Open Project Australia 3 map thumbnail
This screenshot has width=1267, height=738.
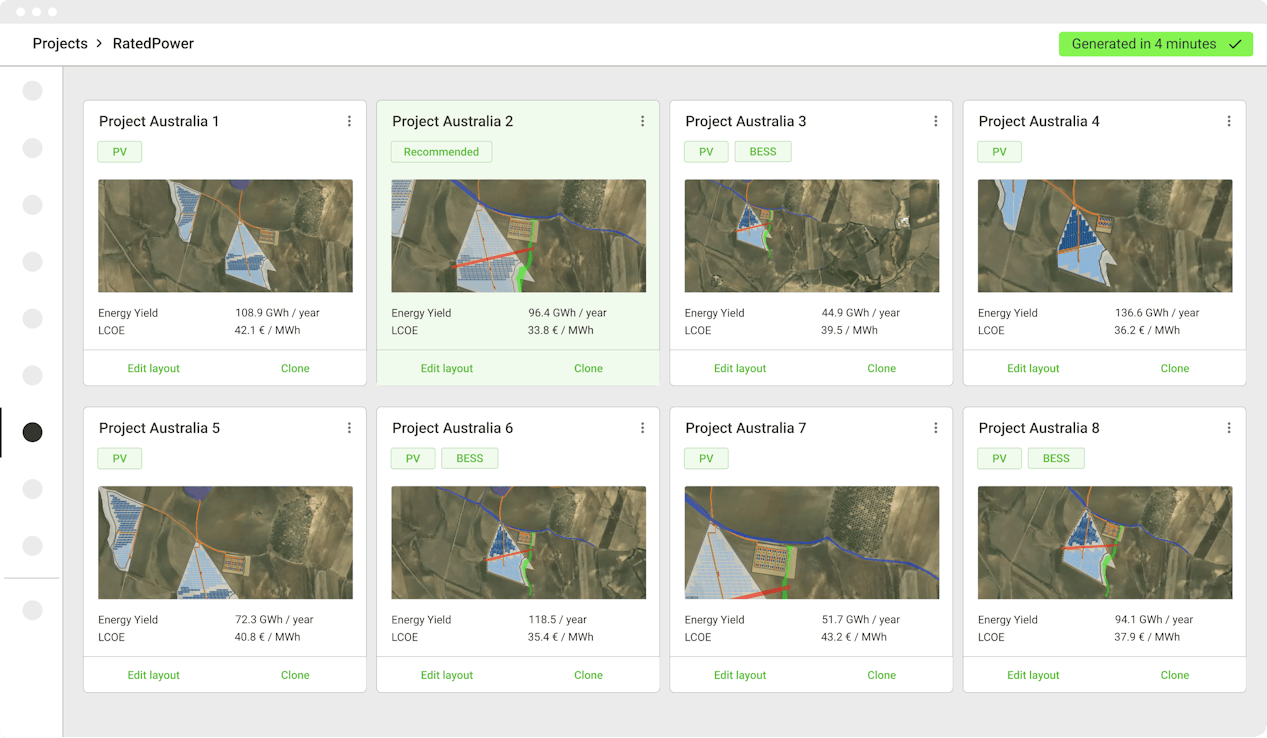[x=812, y=236]
